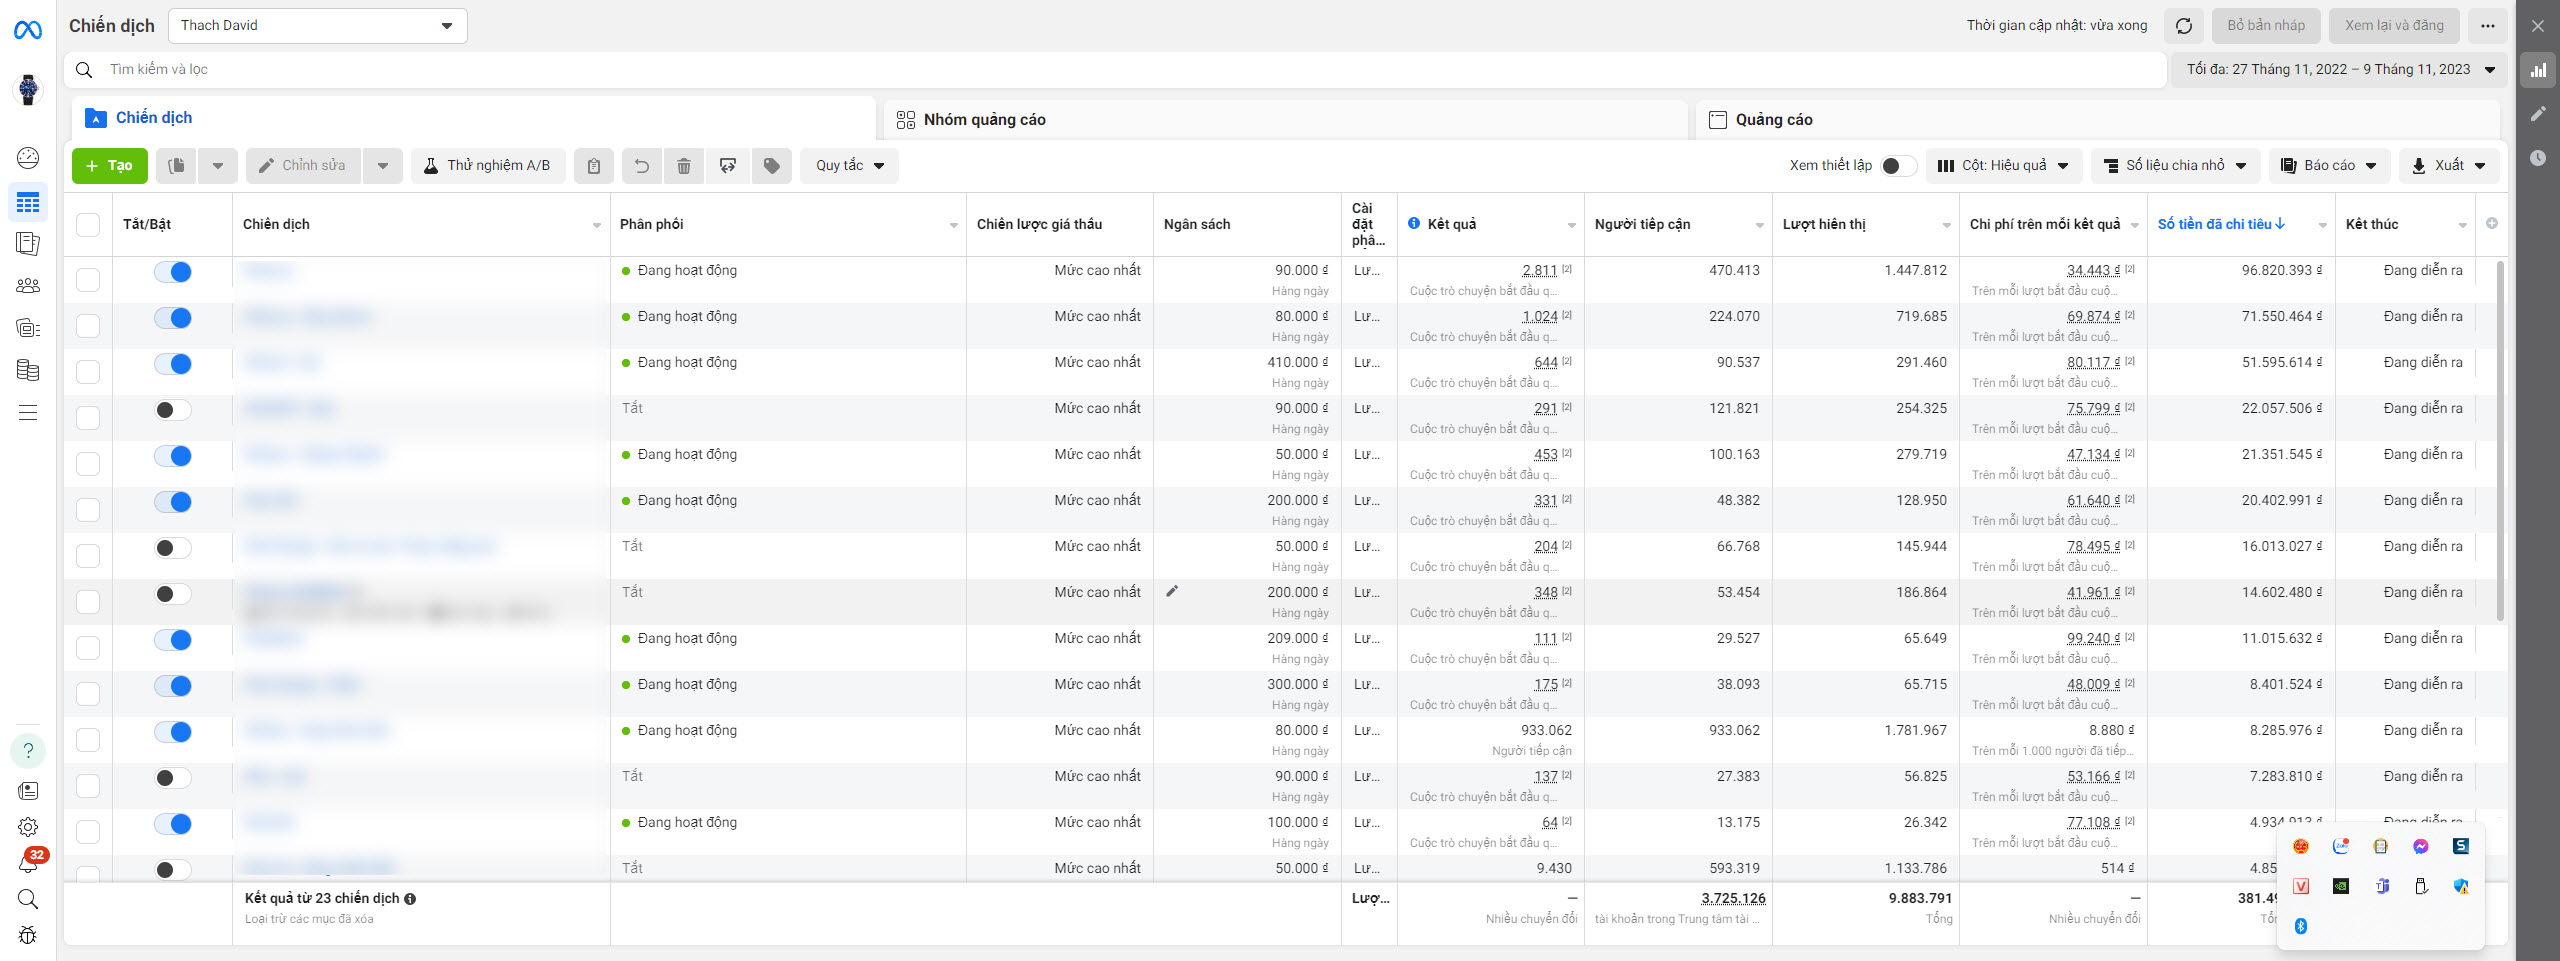This screenshot has height=961, width=2560.
Task: Open notifications bell with 32 badge
Action: (28, 862)
